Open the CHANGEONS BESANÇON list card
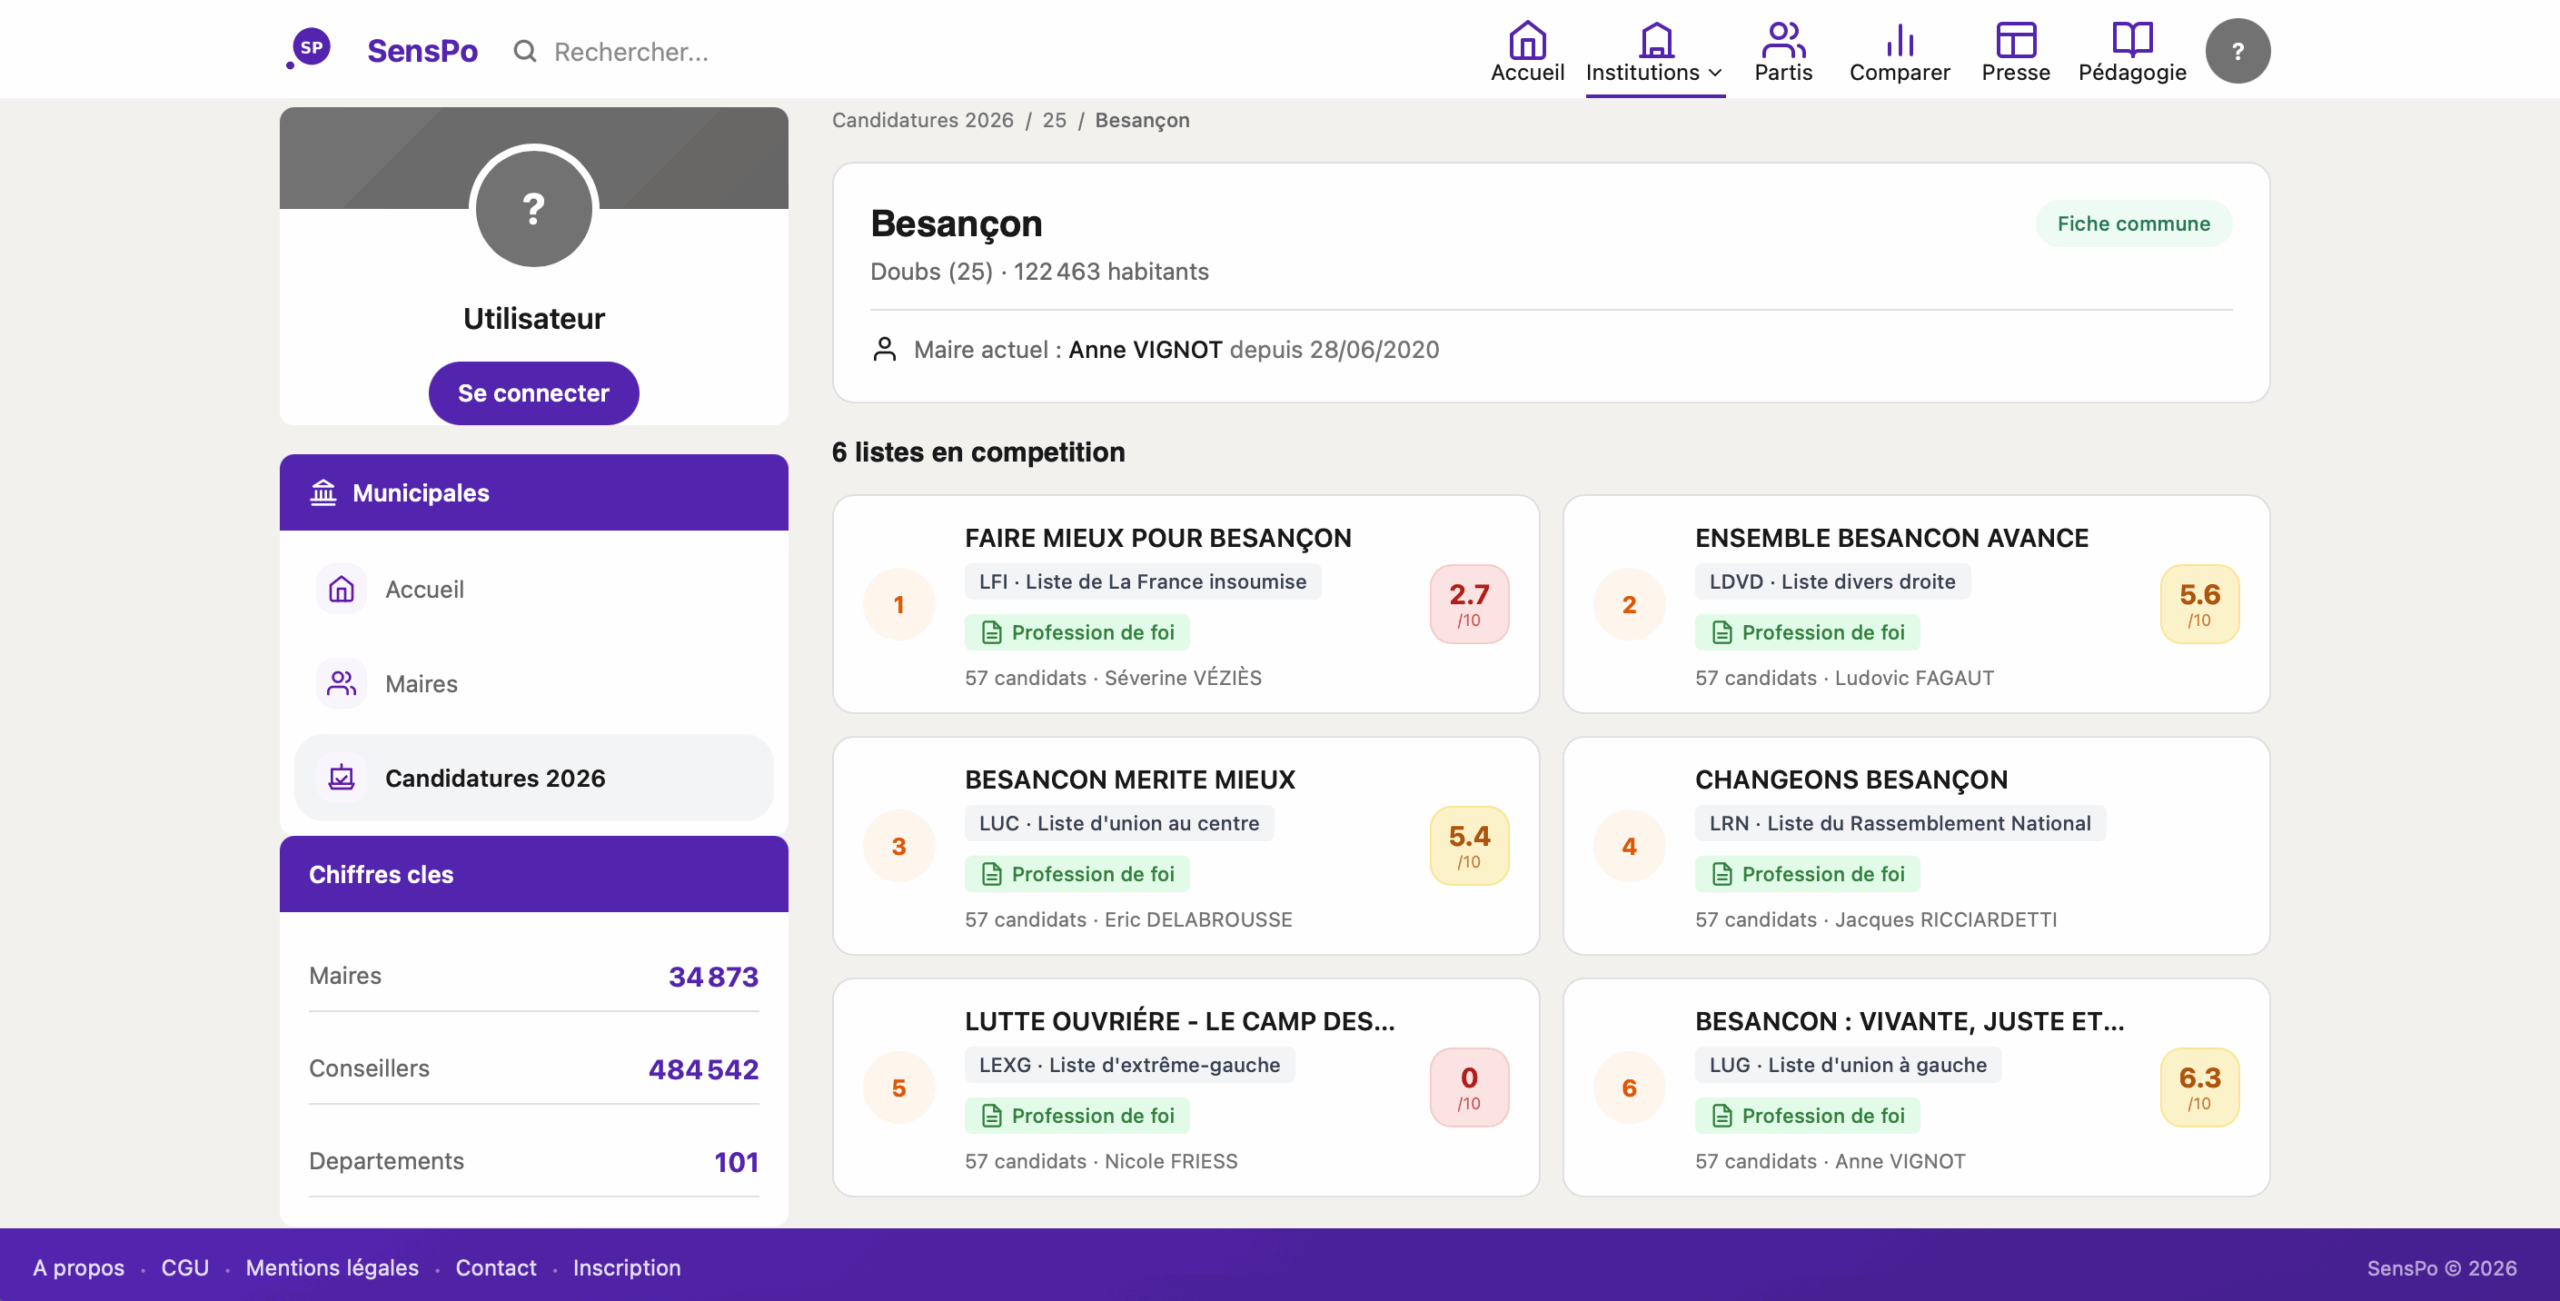The height and width of the screenshot is (1301, 2560). (x=1851, y=779)
